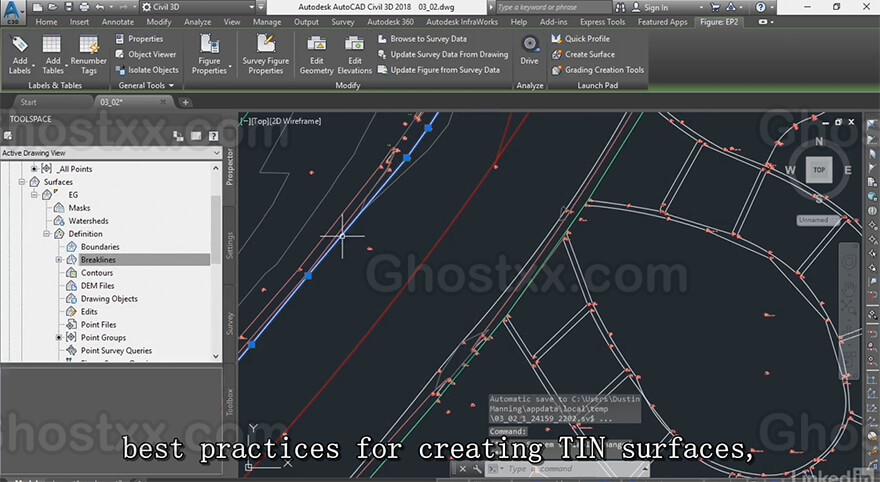Collapse the Surfaces tree node

tap(21, 182)
